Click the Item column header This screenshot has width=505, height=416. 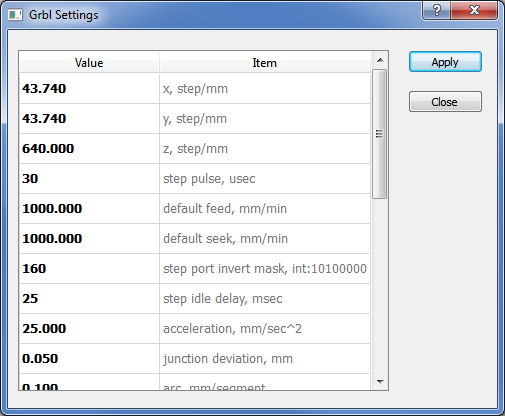[x=265, y=63]
